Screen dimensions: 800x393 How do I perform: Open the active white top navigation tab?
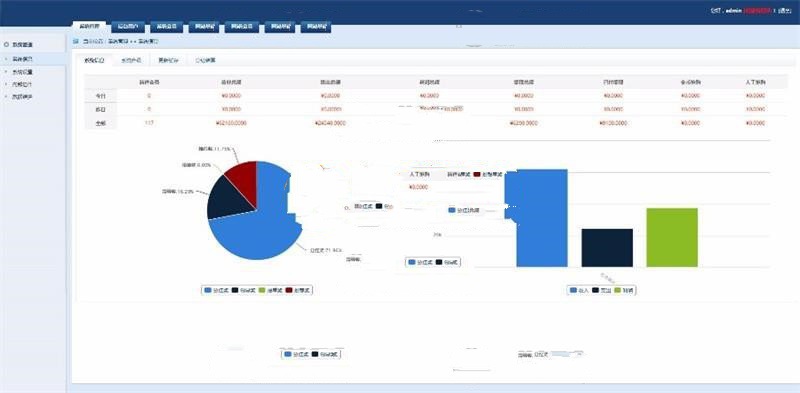point(89,27)
